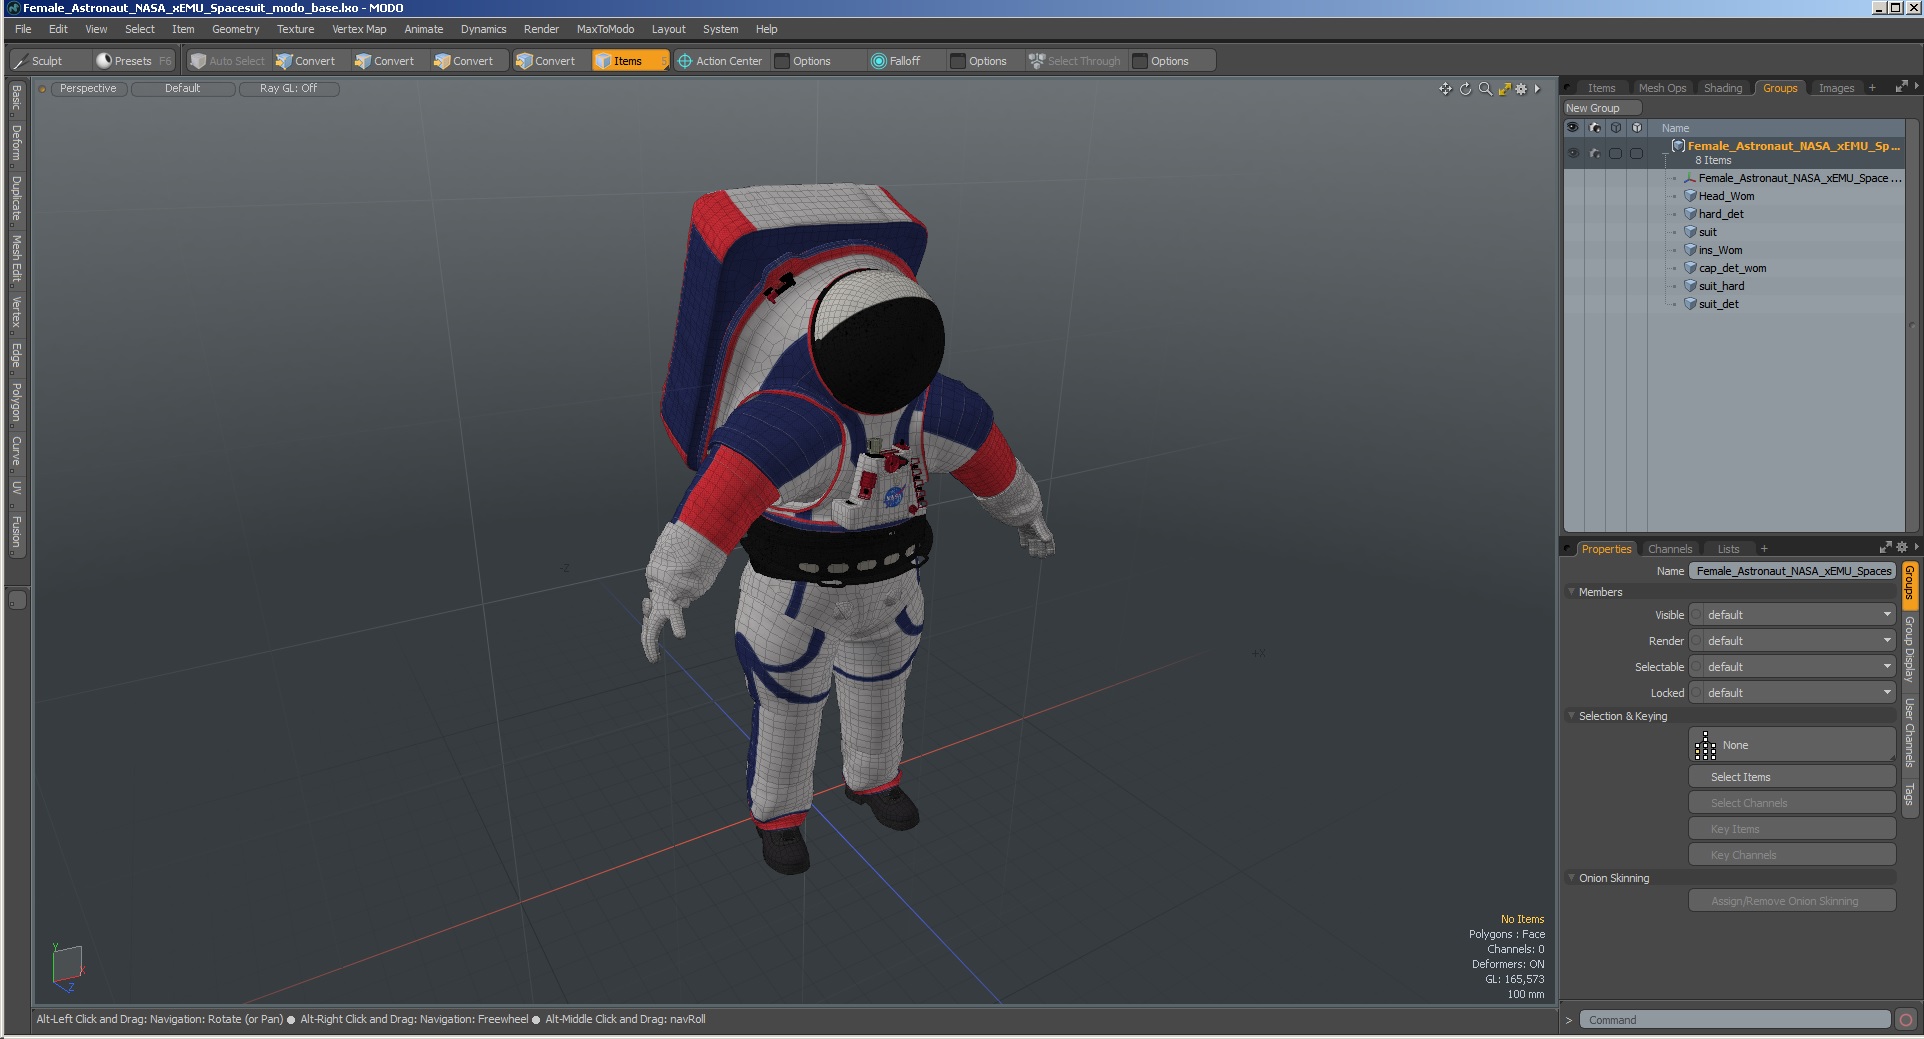Open the Perspective view type dropdown
This screenshot has height=1039, width=1924.
click(x=88, y=89)
